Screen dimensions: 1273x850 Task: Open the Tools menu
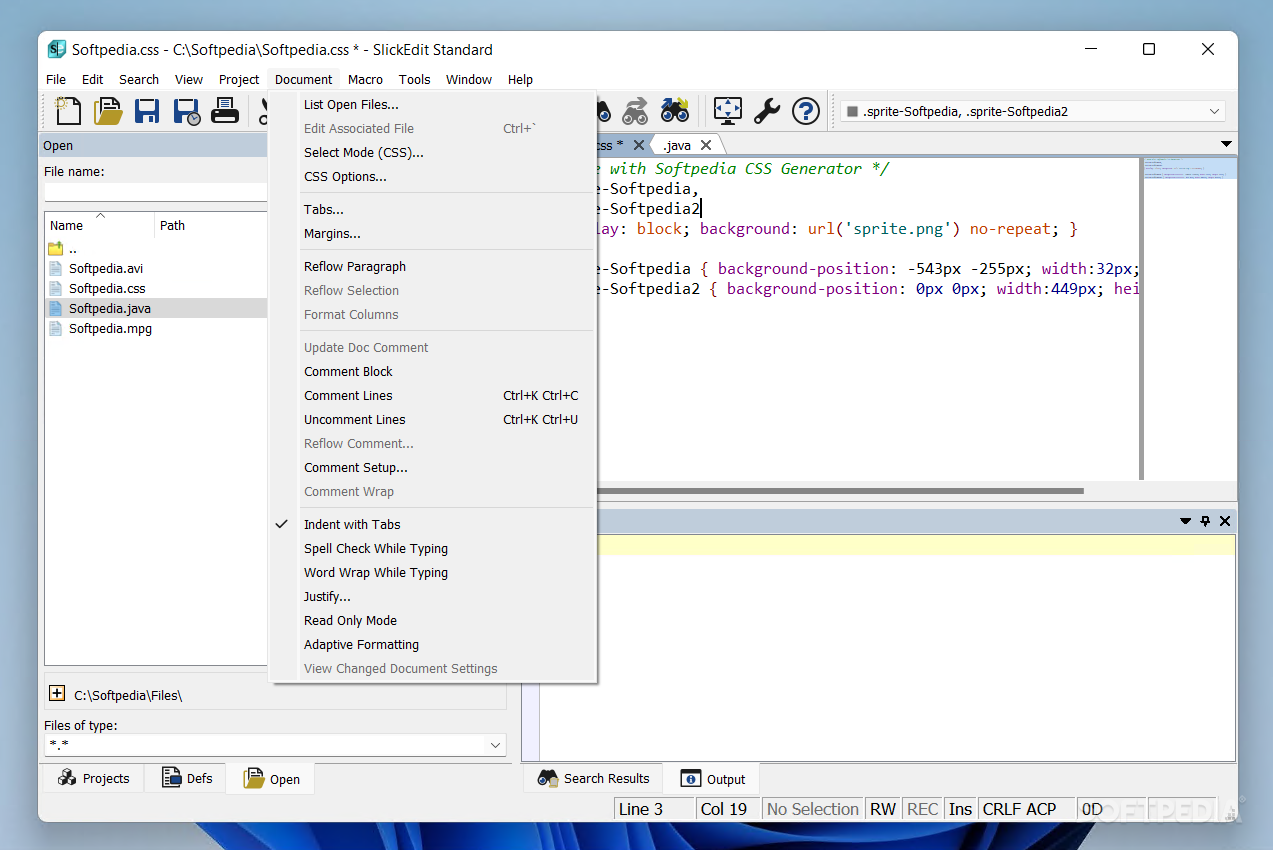[414, 79]
